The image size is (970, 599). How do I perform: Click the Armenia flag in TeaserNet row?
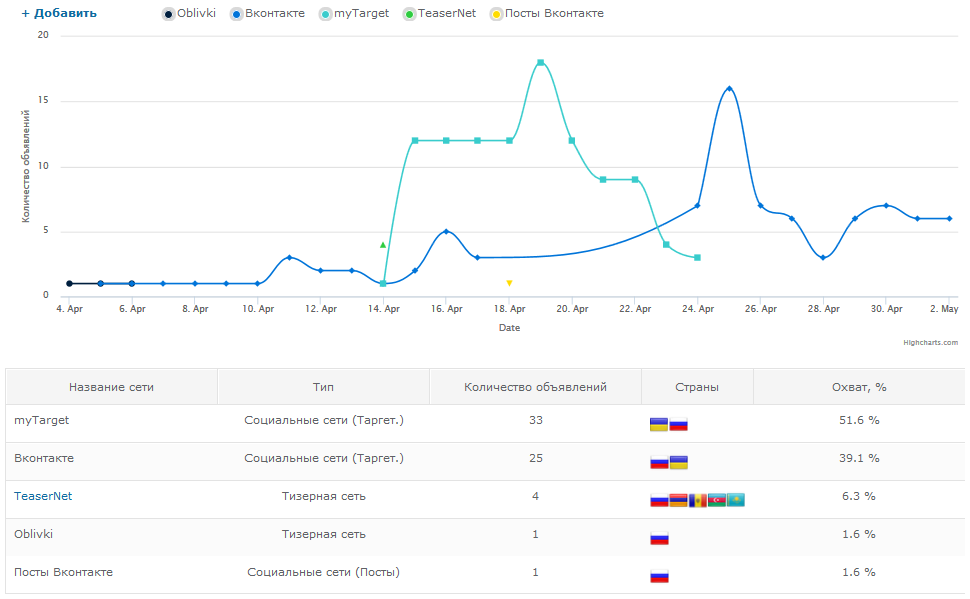pos(679,500)
